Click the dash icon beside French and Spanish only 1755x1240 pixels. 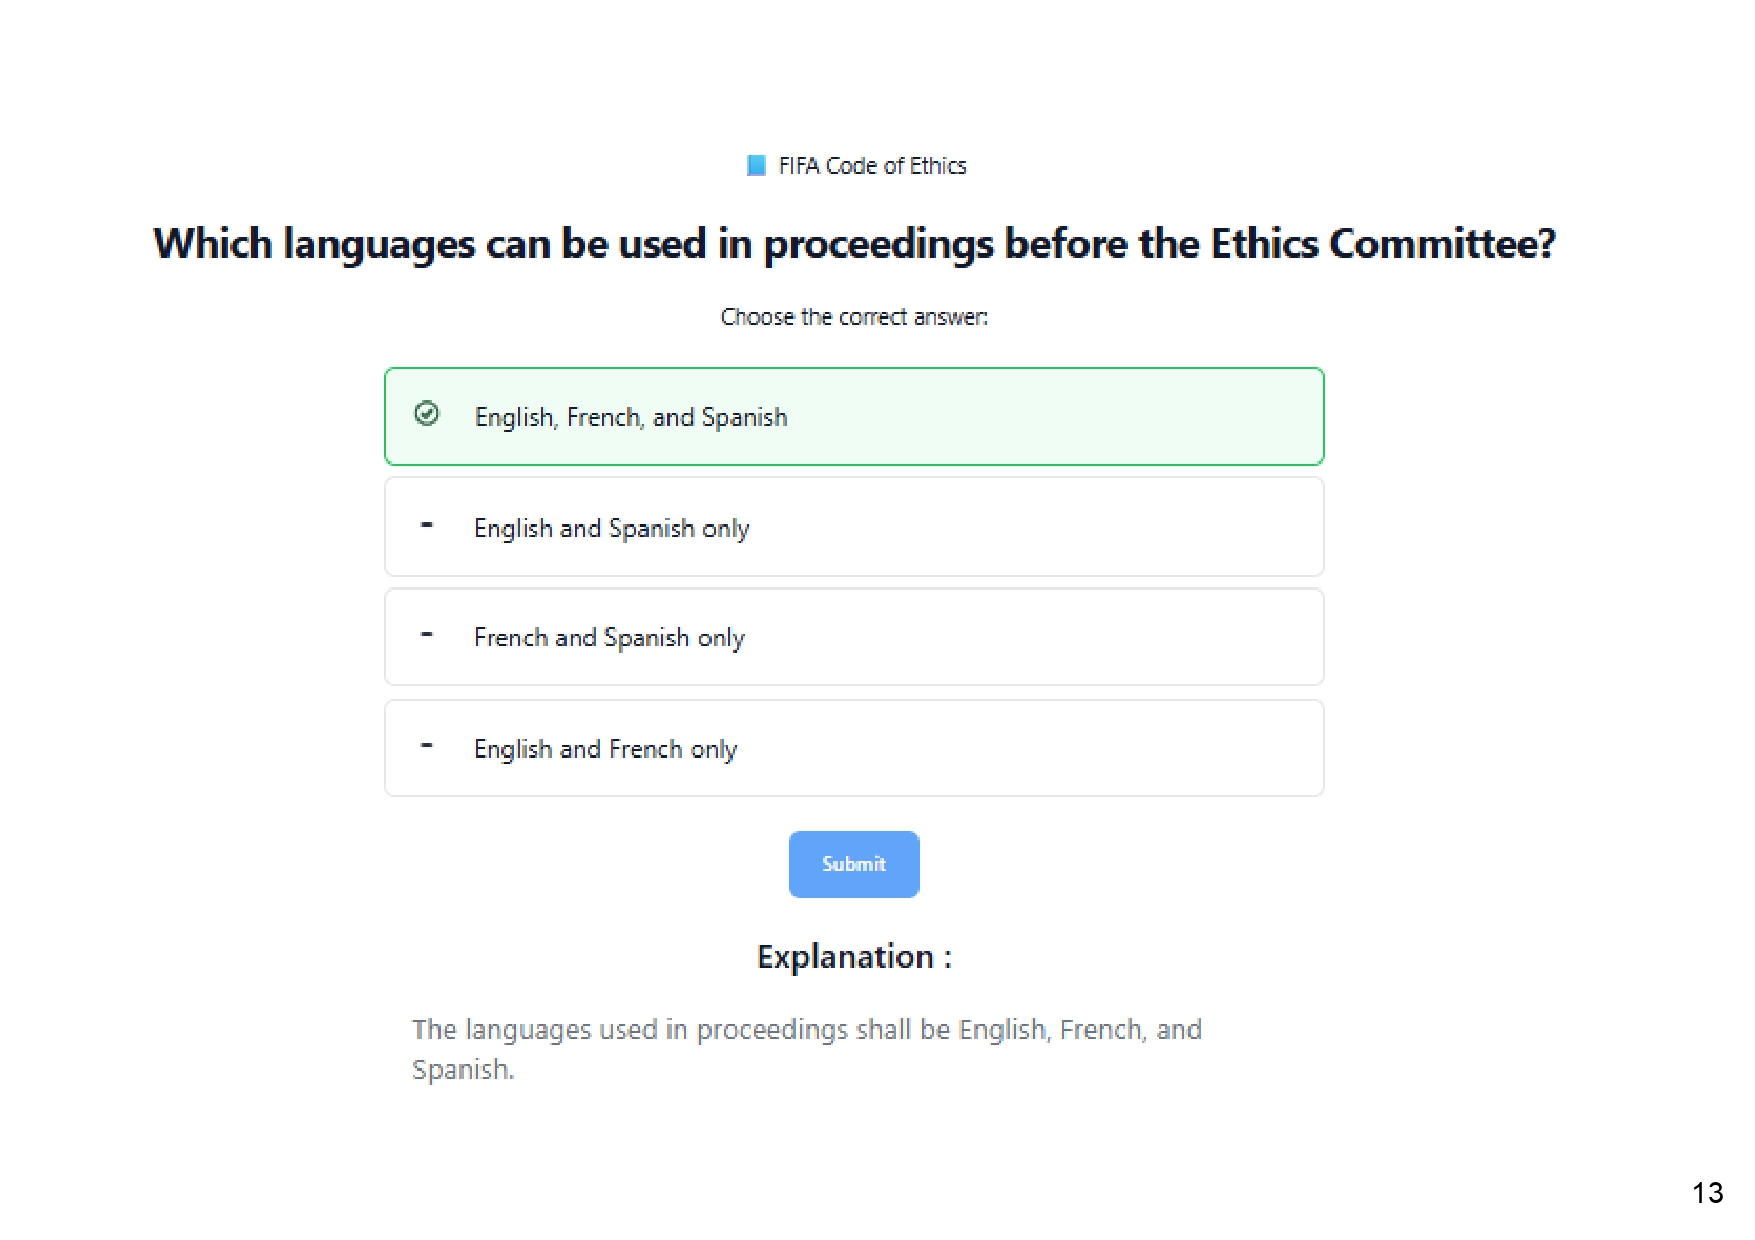pos(427,635)
